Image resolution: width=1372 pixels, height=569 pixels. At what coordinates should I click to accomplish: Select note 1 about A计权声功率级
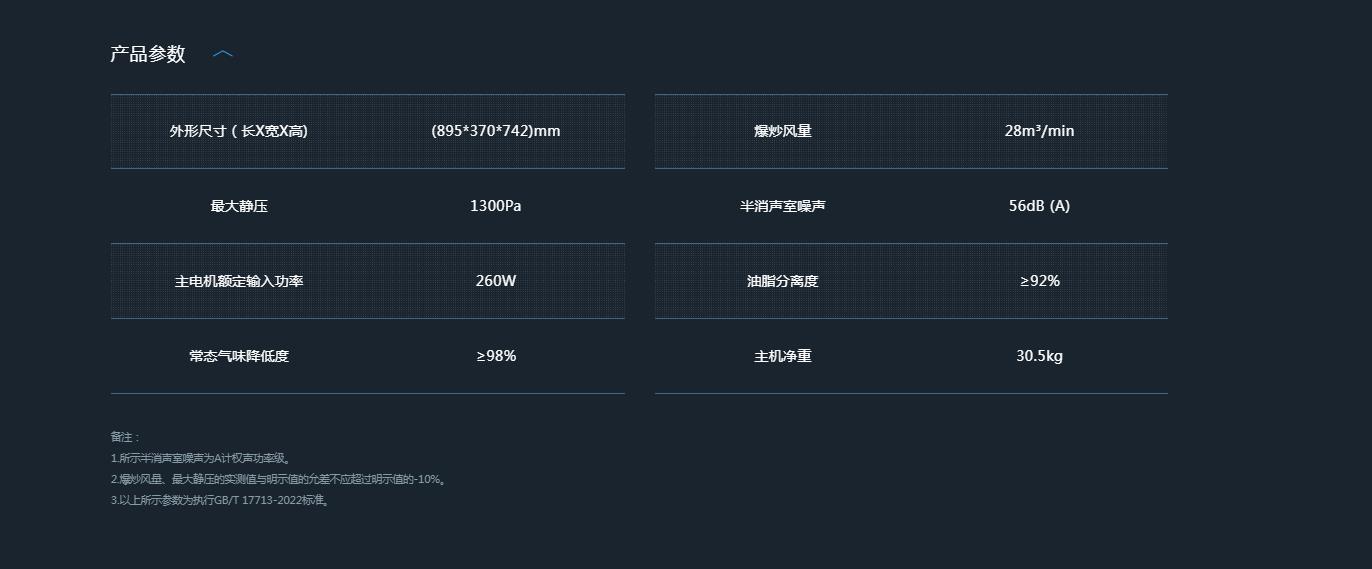(x=201, y=458)
